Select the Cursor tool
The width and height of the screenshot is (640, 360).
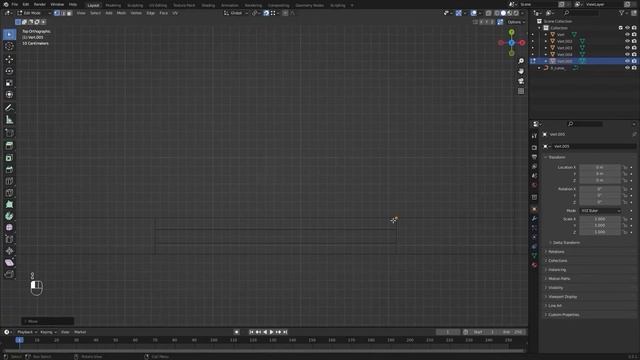[x=9, y=46]
